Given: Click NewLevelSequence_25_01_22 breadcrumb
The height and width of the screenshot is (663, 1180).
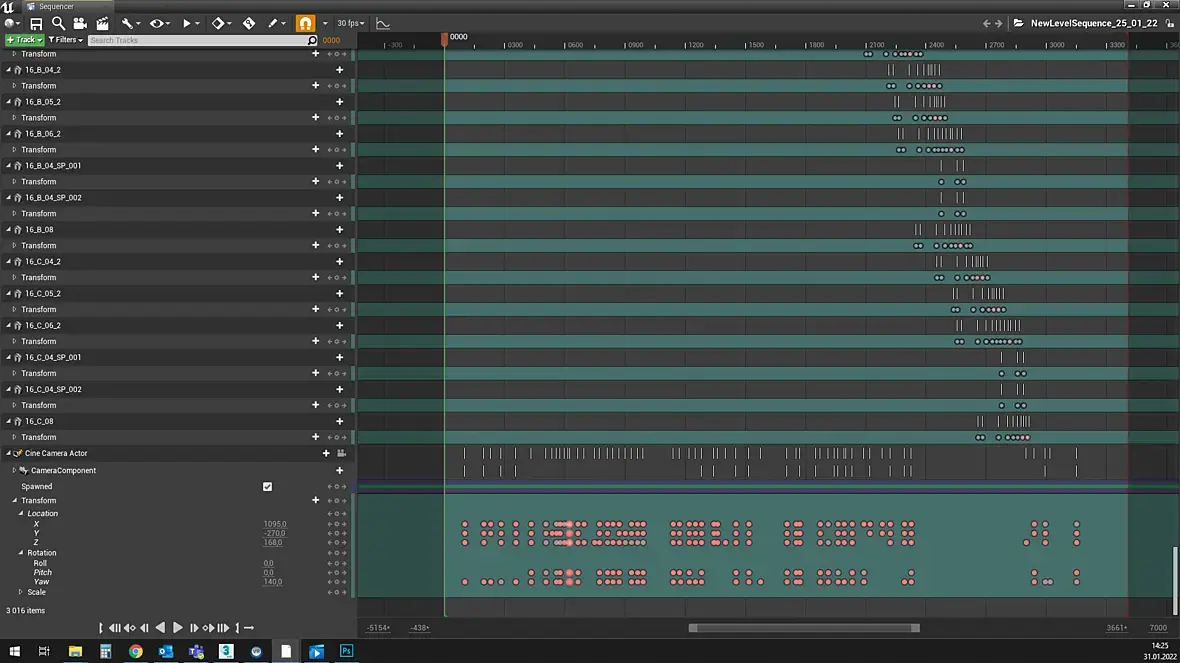Looking at the screenshot, I should click(x=1093, y=23).
